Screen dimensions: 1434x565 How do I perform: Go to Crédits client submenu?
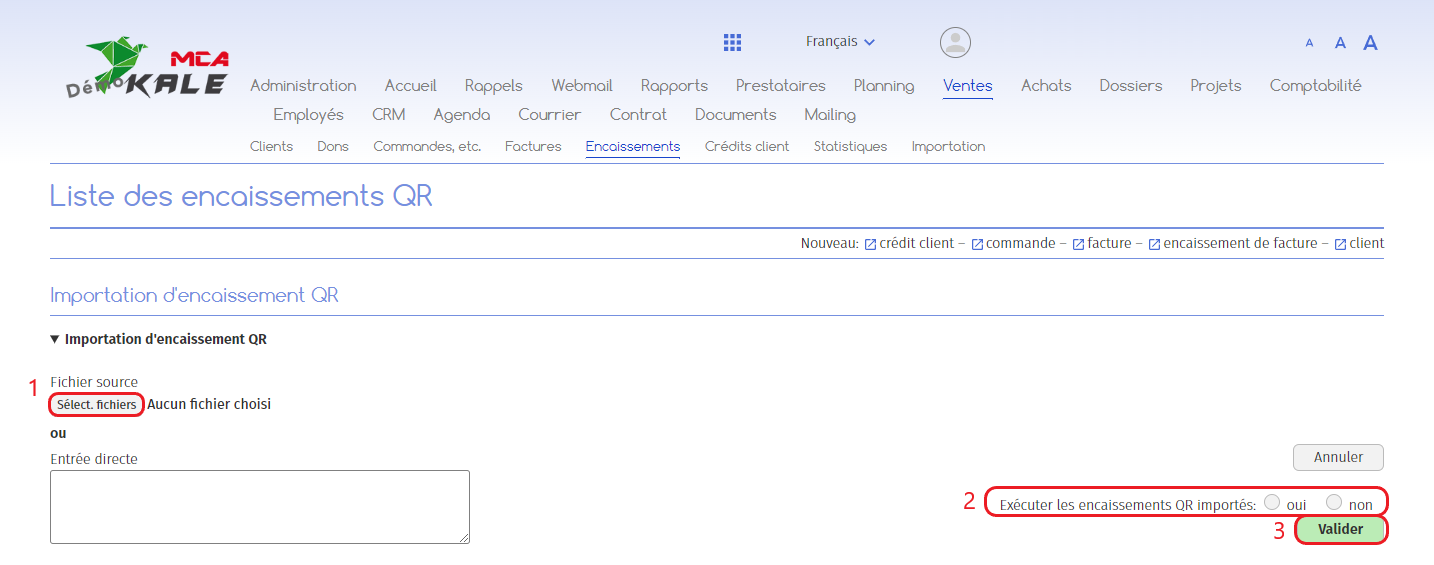747,146
